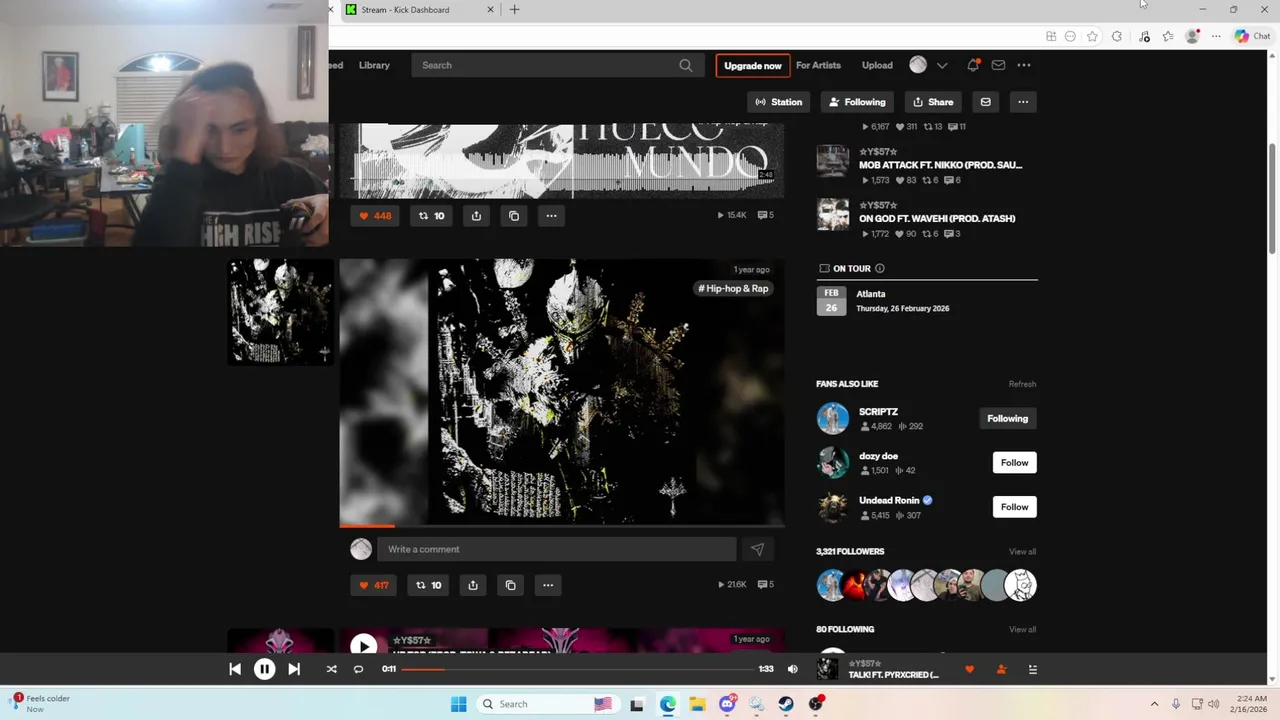
Task: Share the artist profile
Action: (933, 102)
